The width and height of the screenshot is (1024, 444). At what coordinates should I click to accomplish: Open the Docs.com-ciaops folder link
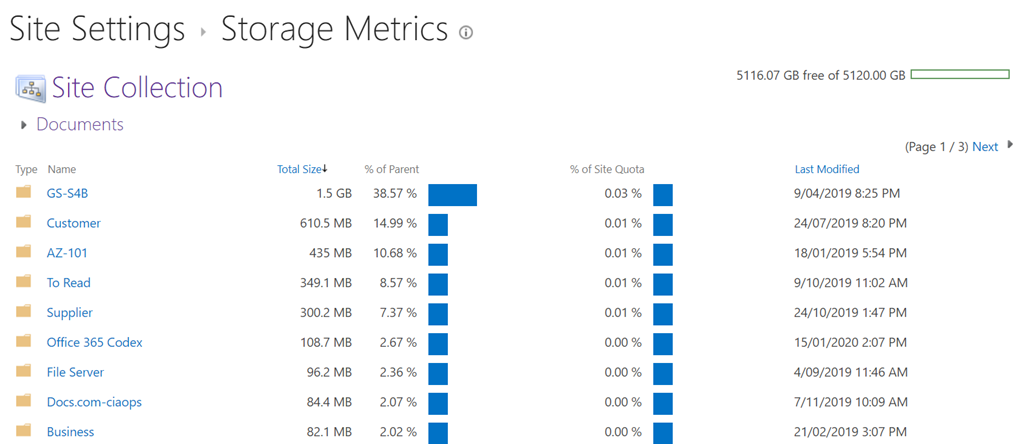click(94, 402)
